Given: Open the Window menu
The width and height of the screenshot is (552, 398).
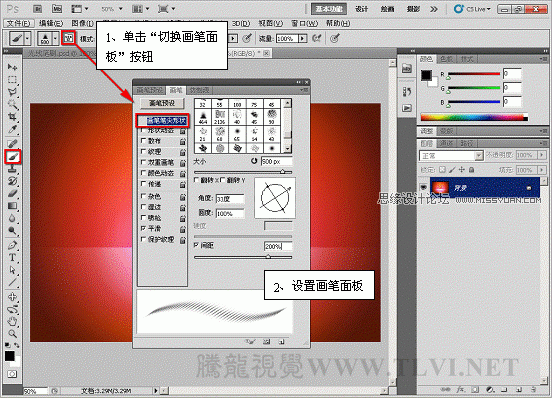Looking at the screenshot, I should tap(304, 23).
